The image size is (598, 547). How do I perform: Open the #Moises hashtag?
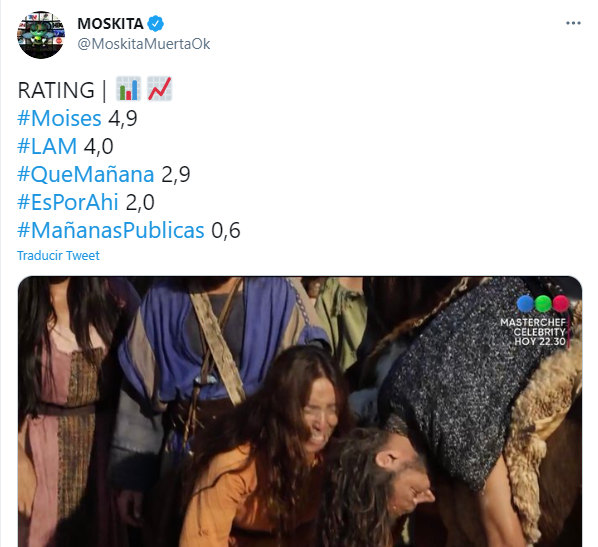tap(59, 118)
